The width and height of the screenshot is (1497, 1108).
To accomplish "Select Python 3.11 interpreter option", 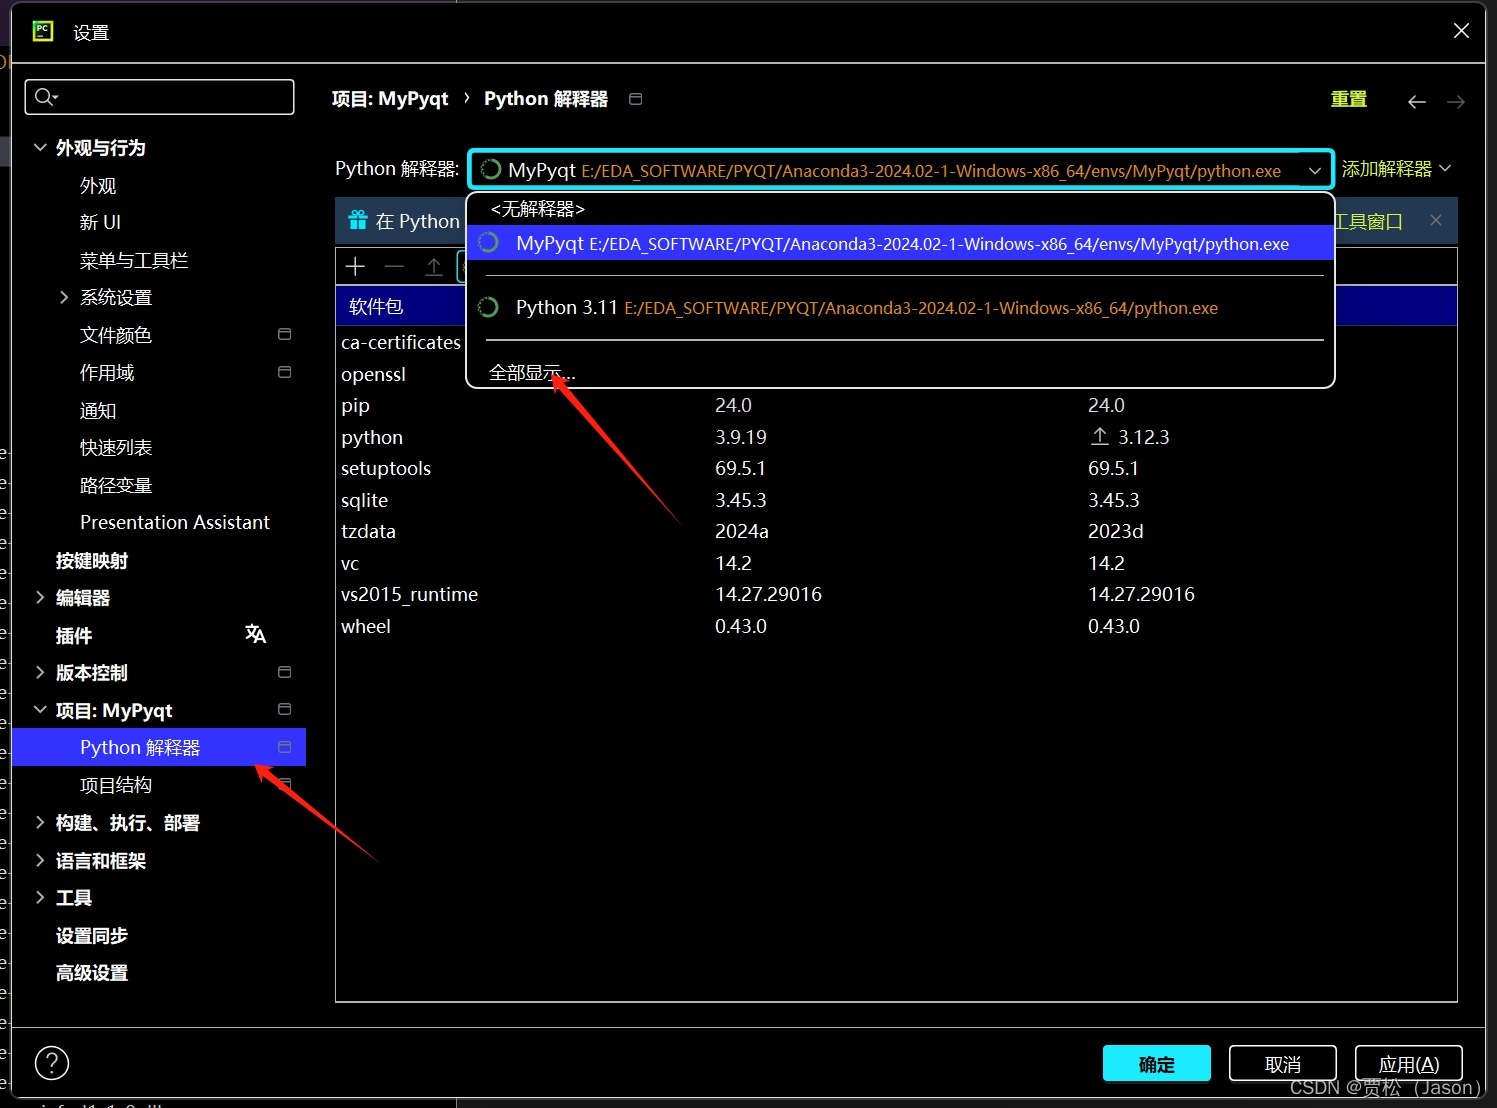I will pos(900,307).
